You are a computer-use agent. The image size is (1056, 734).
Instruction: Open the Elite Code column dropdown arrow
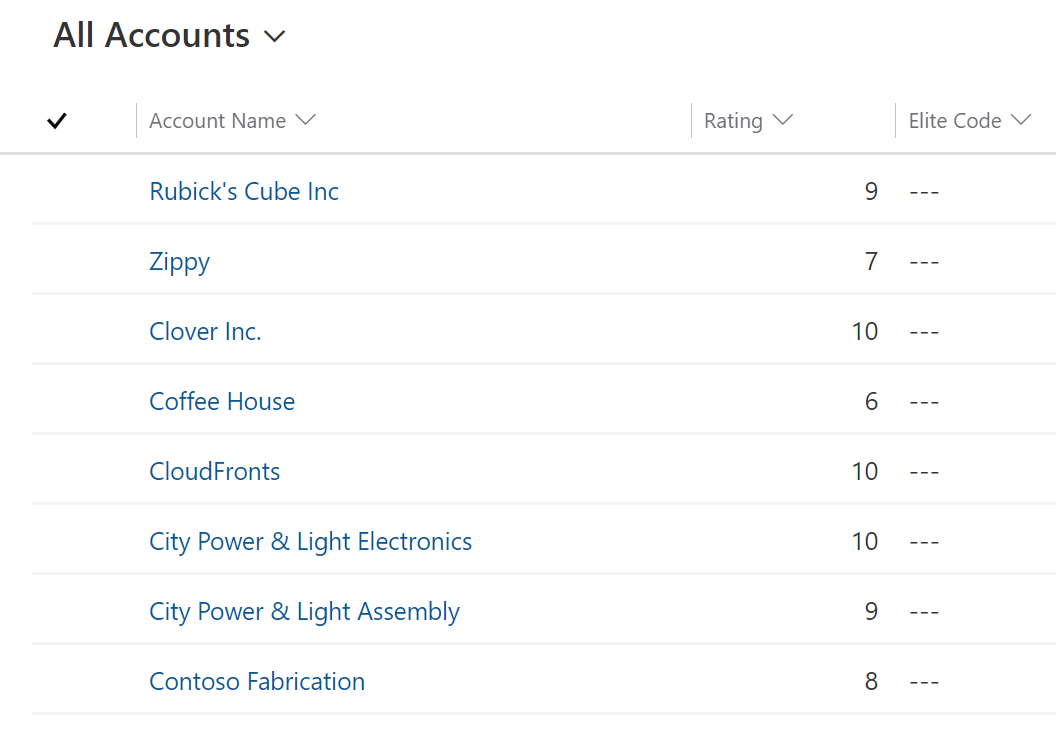click(1021, 120)
